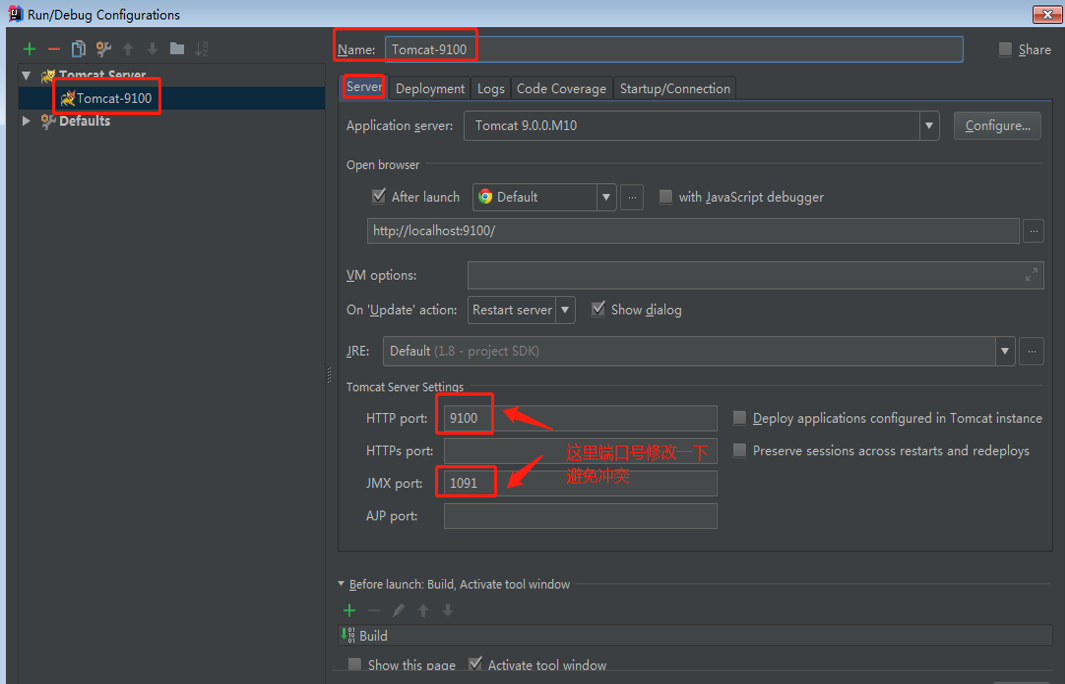
Task: Edit the JMX port field 1091
Action: [581, 483]
